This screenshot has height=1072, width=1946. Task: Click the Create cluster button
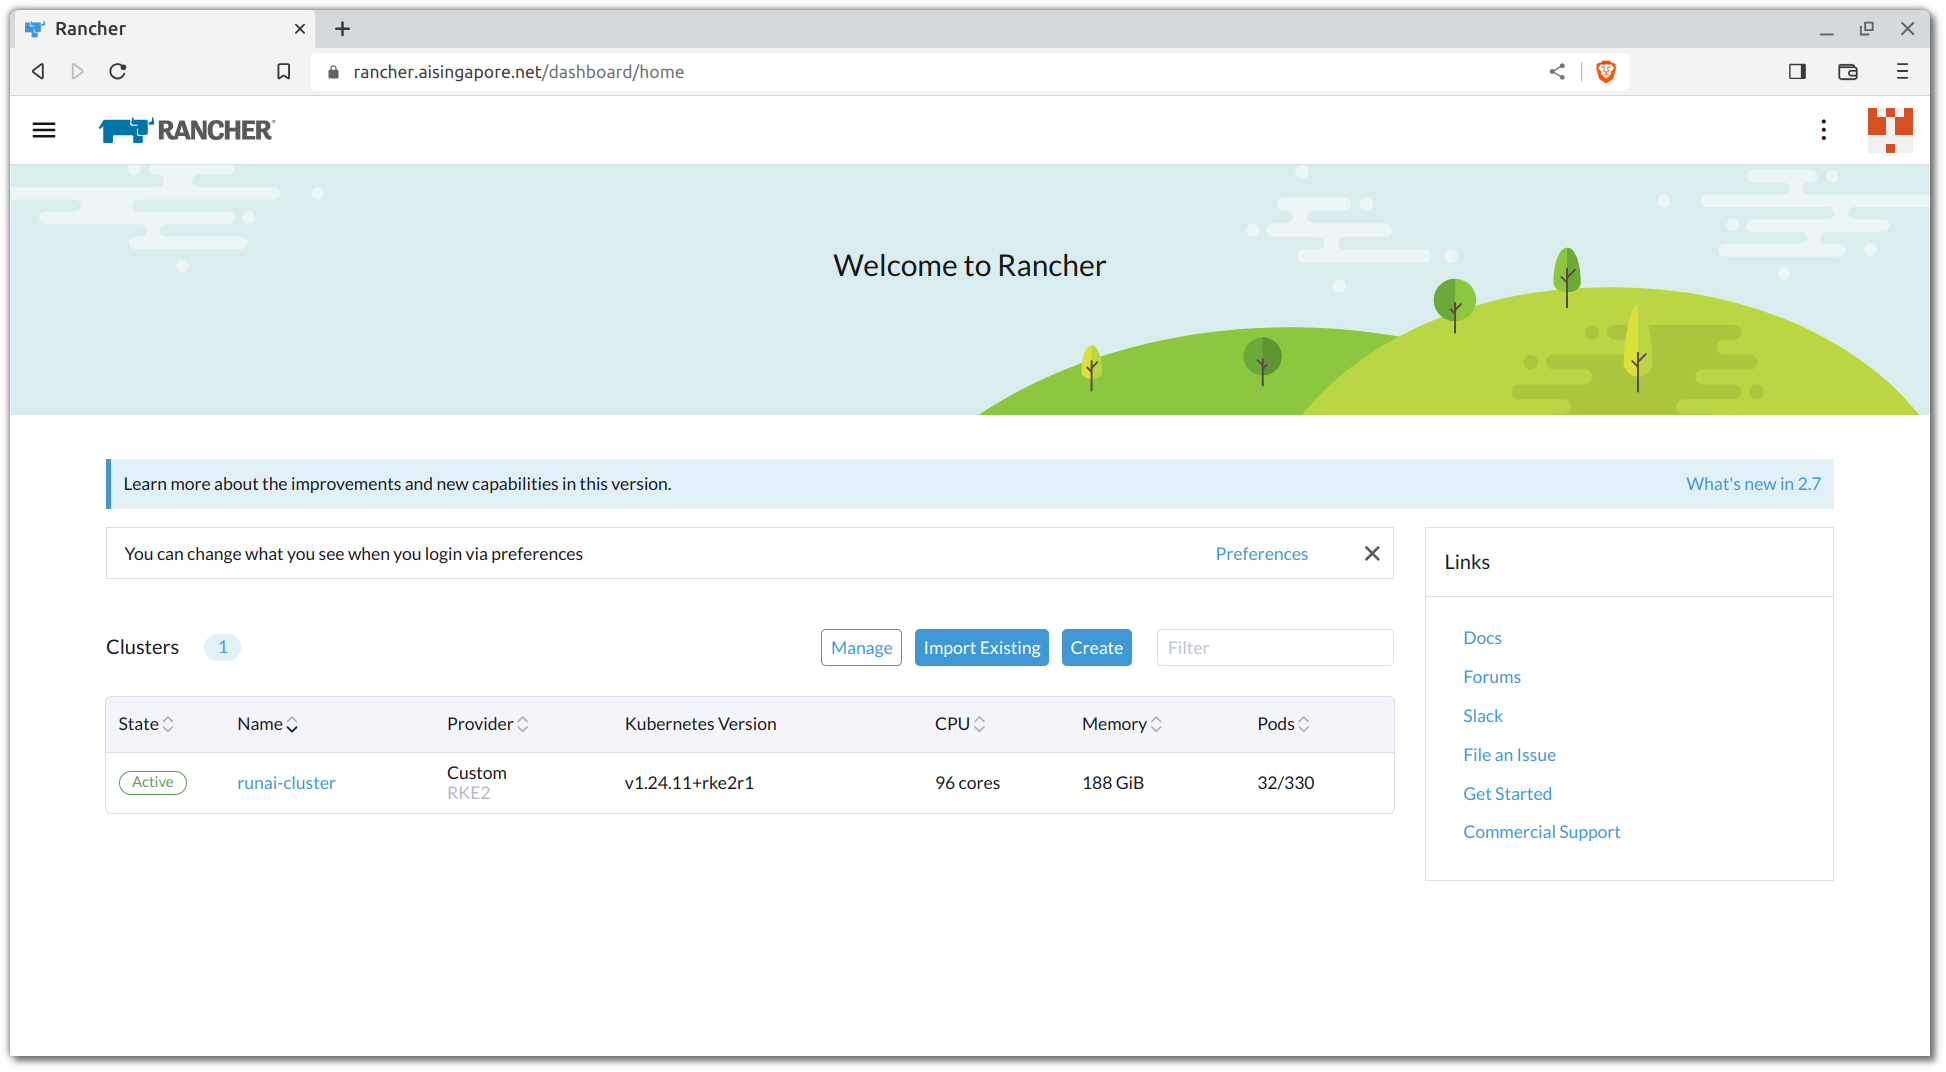1096,647
